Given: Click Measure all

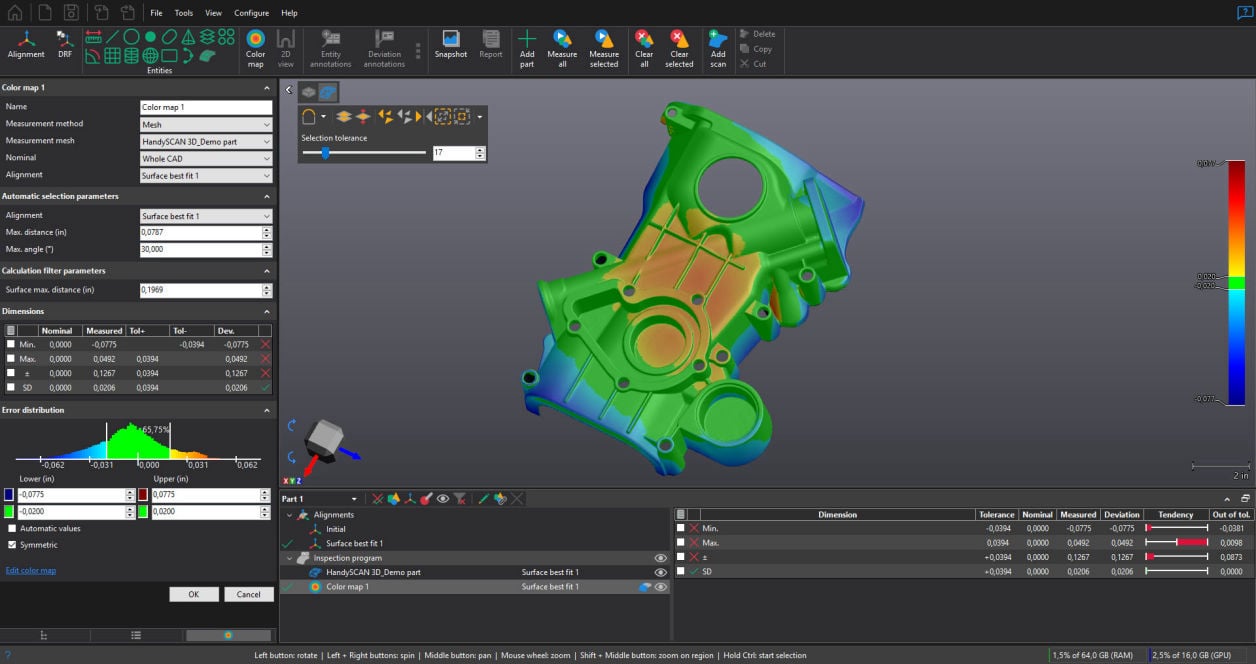Looking at the screenshot, I should [x=561, y=47].
